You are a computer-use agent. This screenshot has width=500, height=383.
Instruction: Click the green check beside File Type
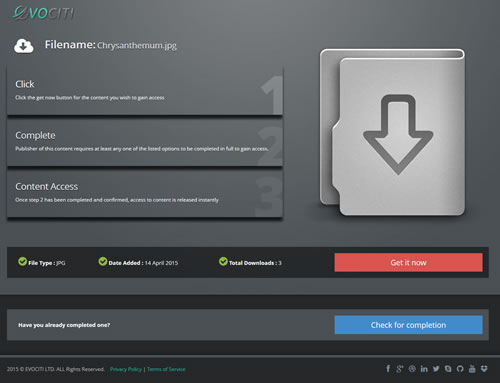click(22, 262)
